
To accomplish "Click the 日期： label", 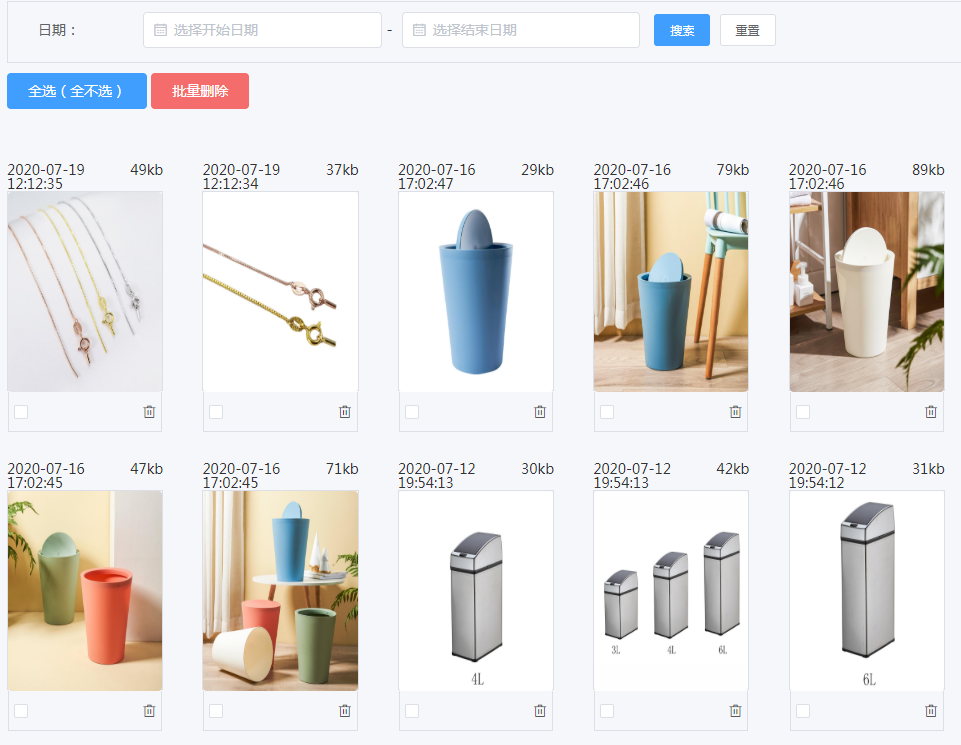I will pyautogui.click(x=57, y=30).
